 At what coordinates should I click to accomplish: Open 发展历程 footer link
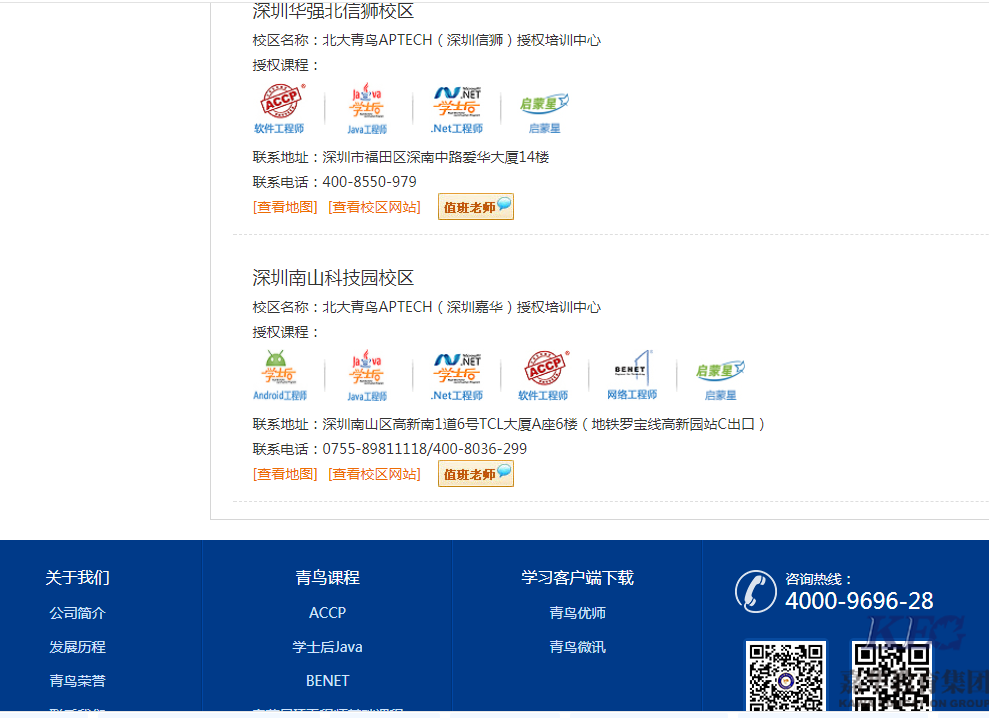point(78,647)
